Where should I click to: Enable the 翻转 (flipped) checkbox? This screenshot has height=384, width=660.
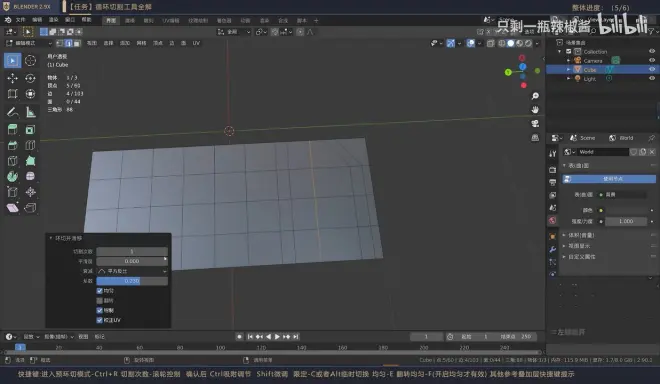[100, 301]
